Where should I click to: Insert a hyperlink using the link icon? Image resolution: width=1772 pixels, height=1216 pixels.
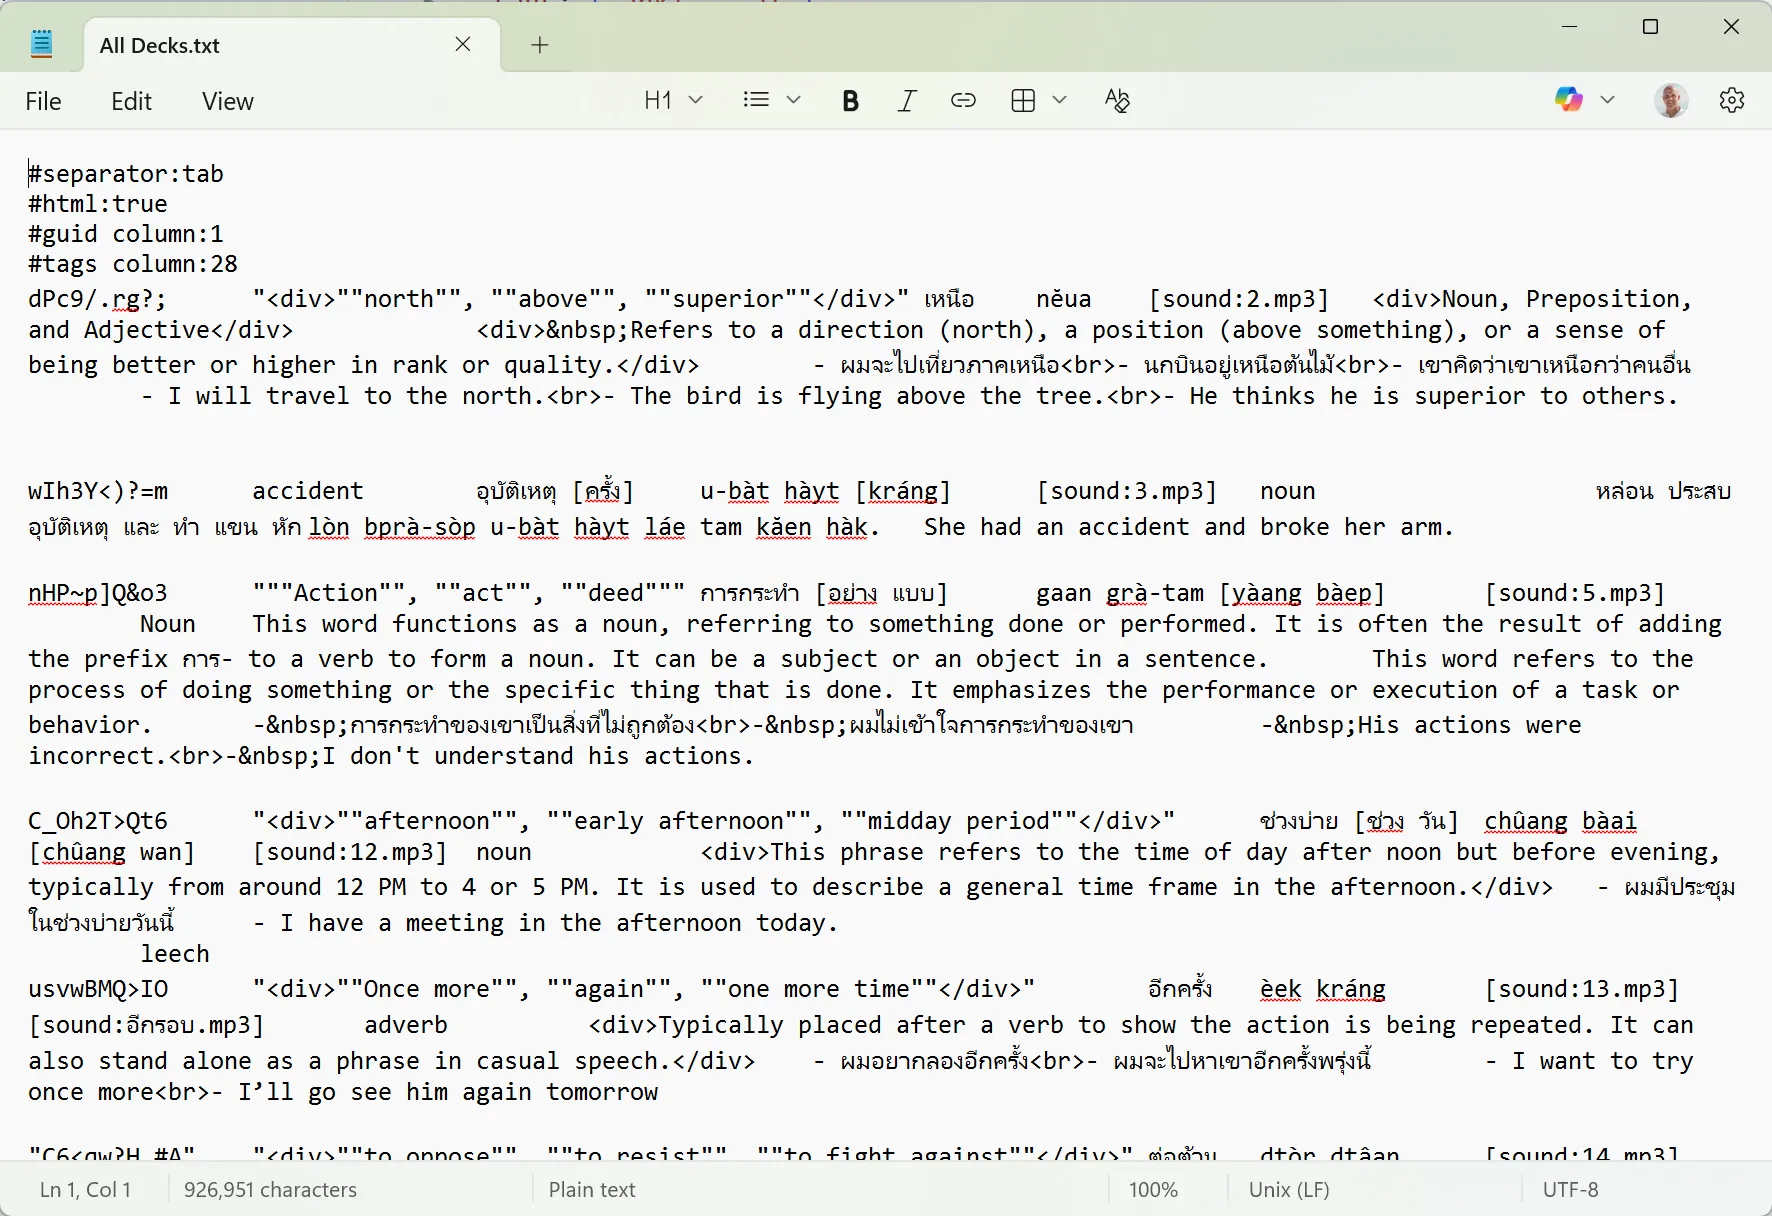click(963, 100)
